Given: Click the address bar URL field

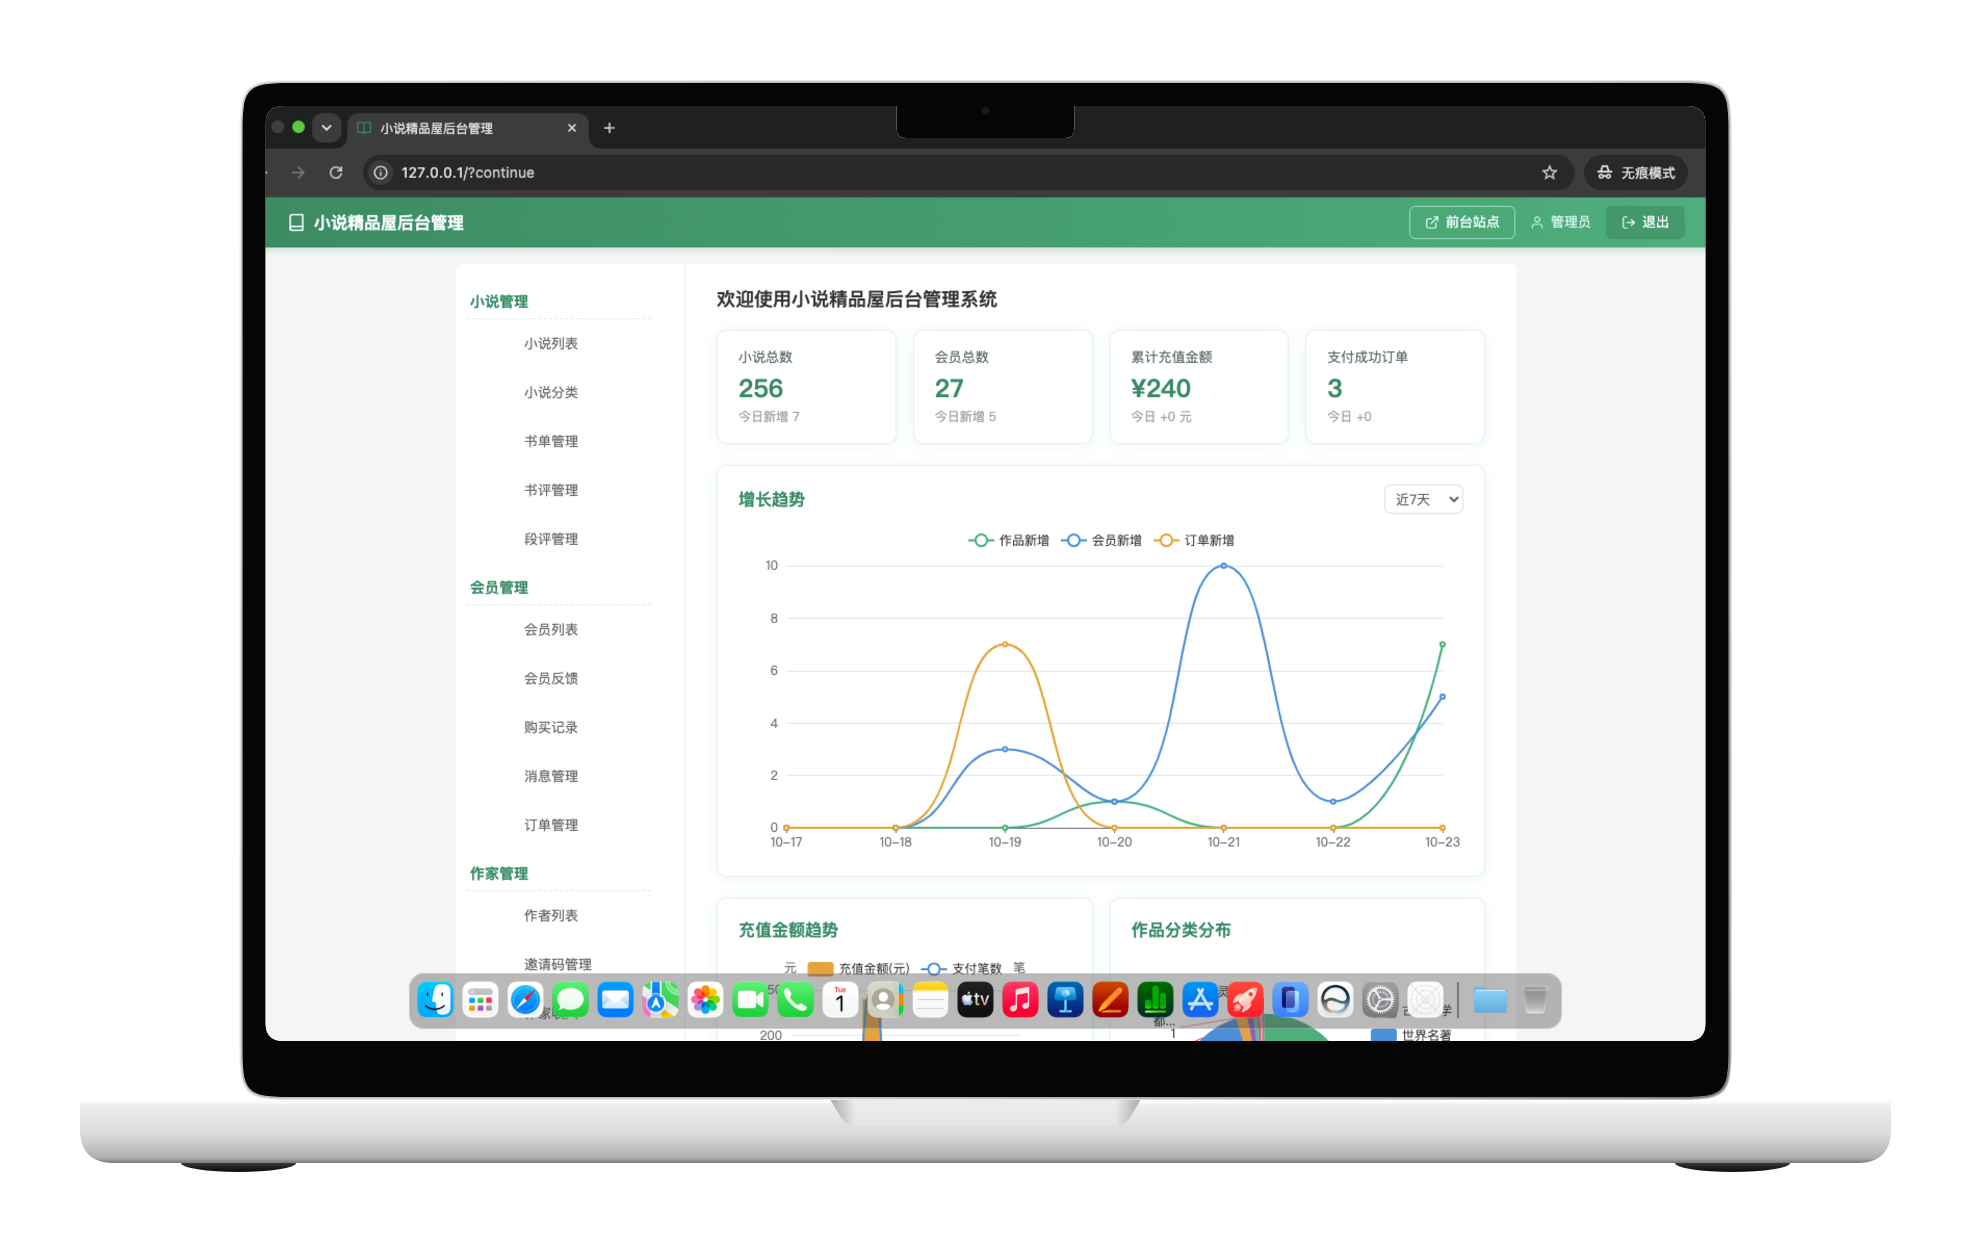Looking at the screenshot, I should [x=960, y=173].
